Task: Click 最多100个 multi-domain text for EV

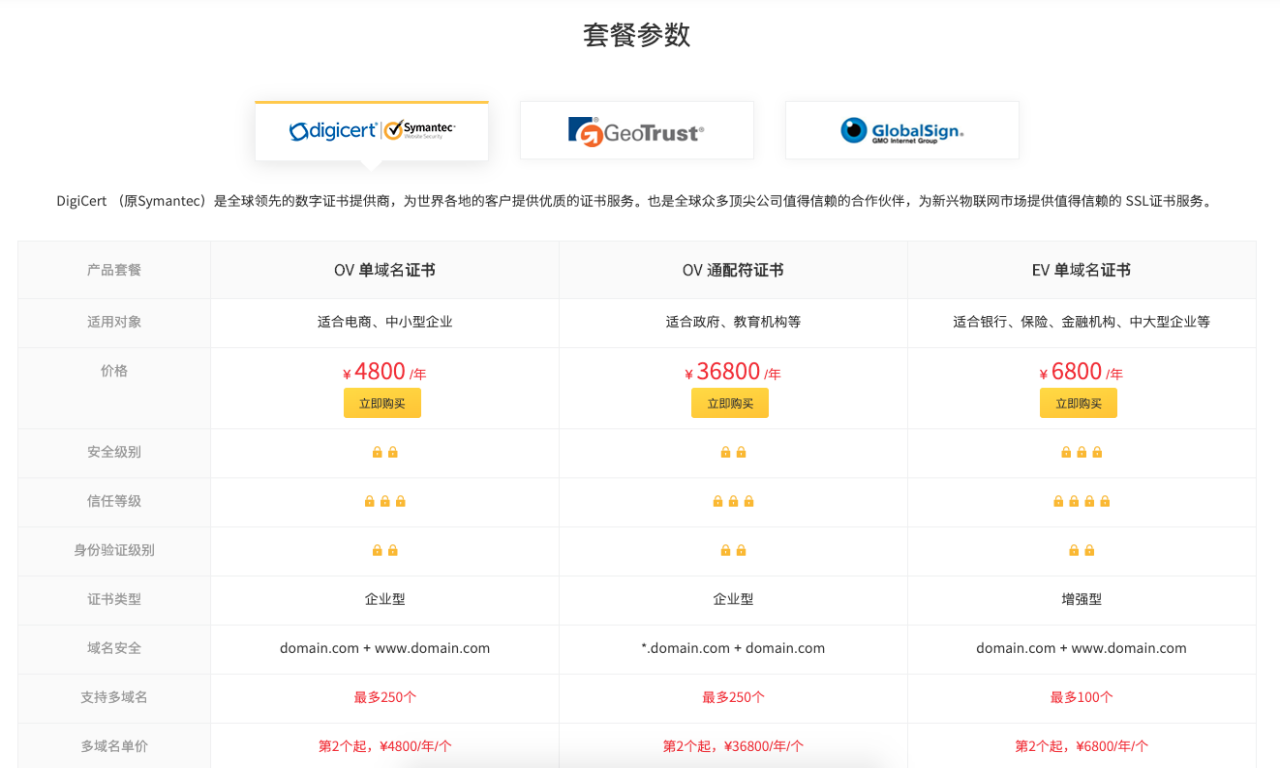Action: tap(1081, 697)
